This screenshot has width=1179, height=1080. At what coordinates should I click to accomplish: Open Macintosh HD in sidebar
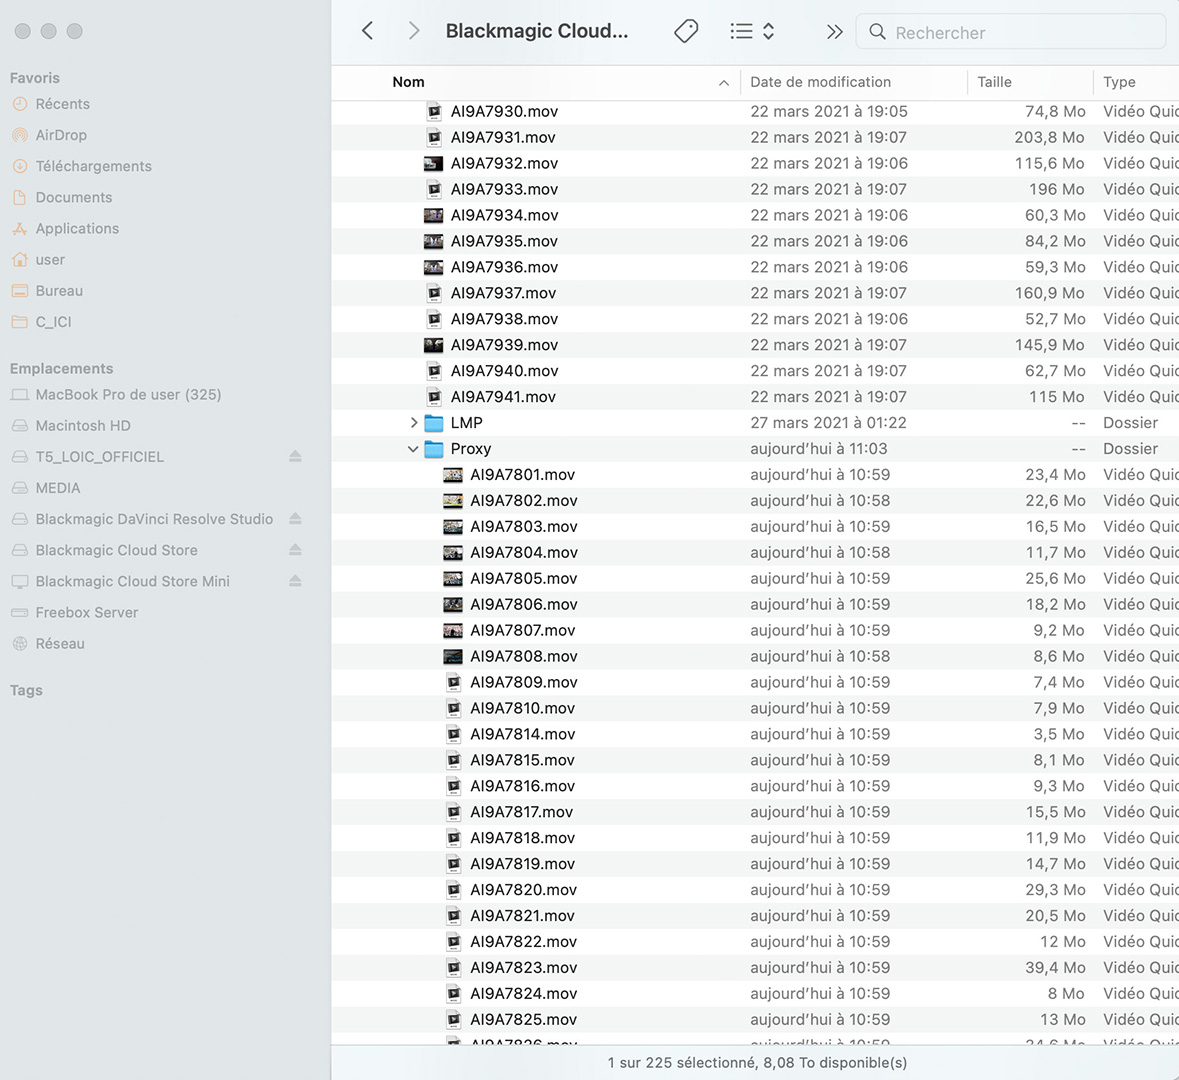83,425
